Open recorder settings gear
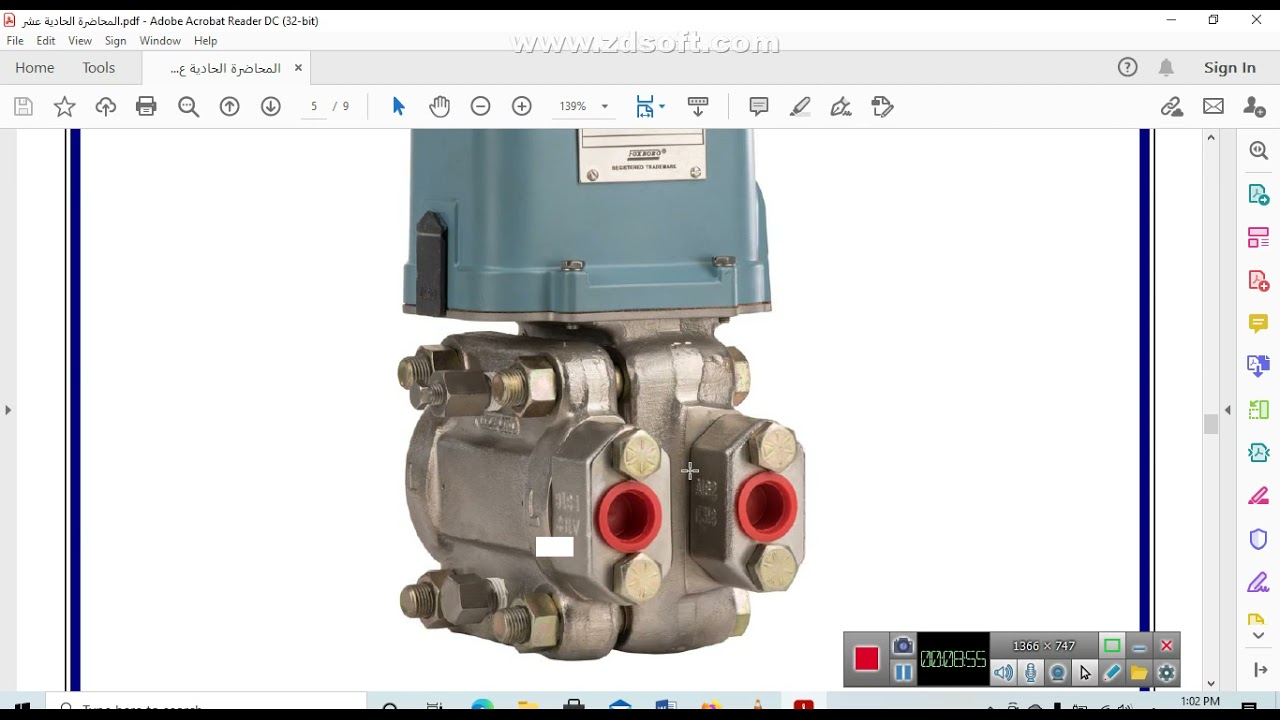The width and height of the screenshot is (1280, 720). pos(1166,673)
